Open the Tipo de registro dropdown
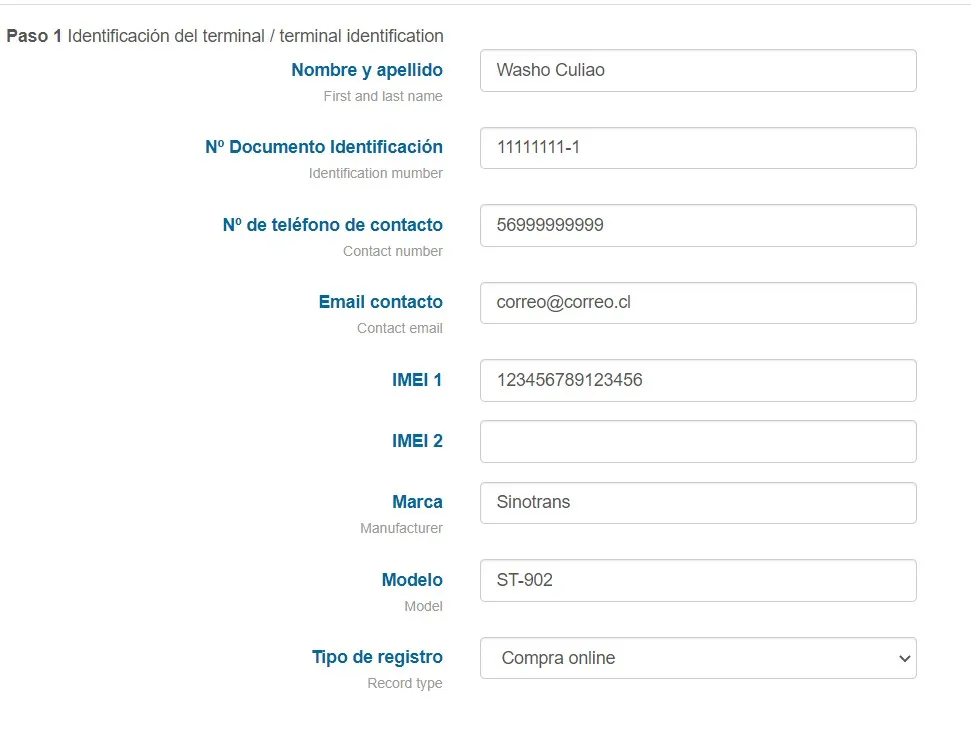Screen dimensions: 971x729 698,658
